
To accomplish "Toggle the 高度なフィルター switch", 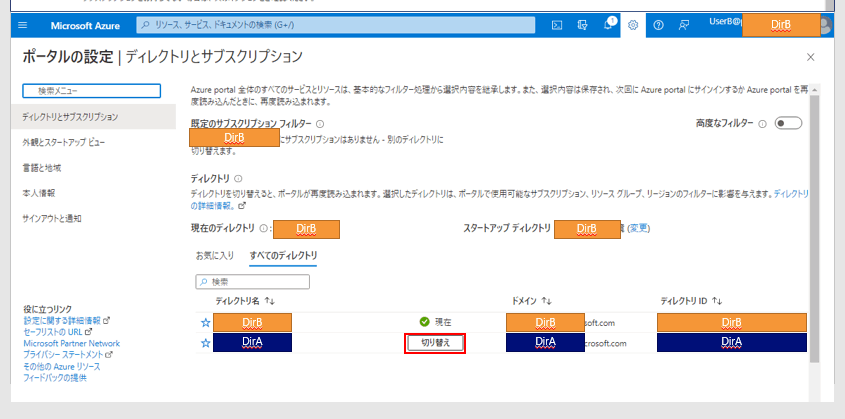I will point(788,123).
